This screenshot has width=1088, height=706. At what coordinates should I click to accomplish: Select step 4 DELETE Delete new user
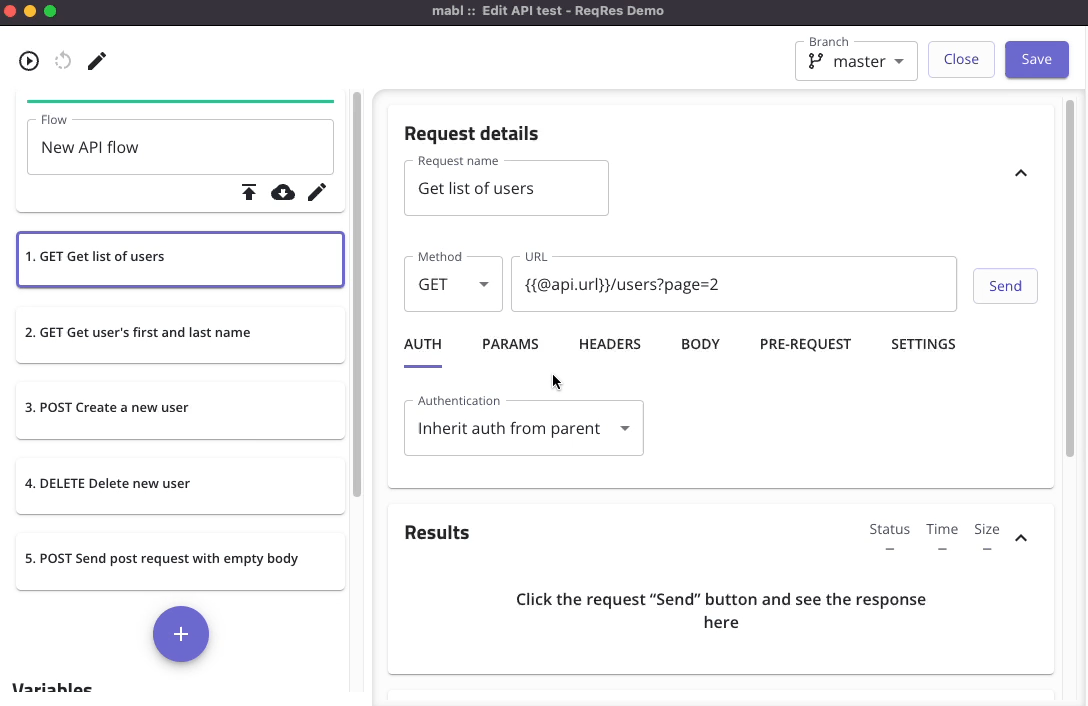180,485
